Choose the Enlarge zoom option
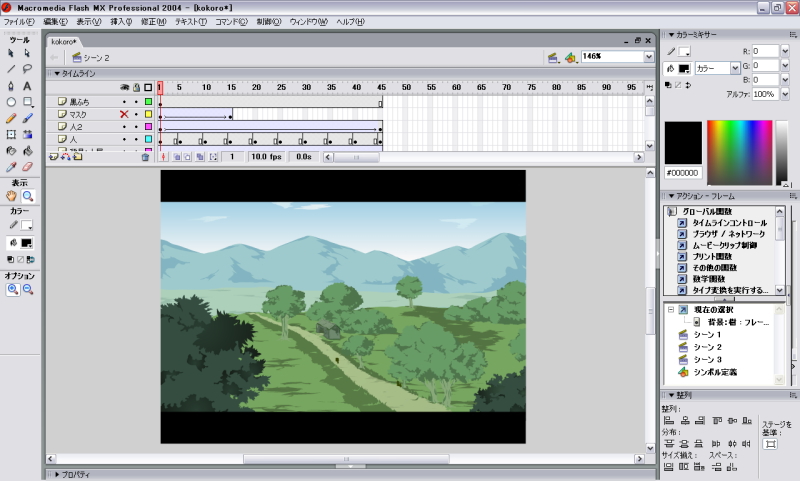800x481 pixels. point(13,290)
